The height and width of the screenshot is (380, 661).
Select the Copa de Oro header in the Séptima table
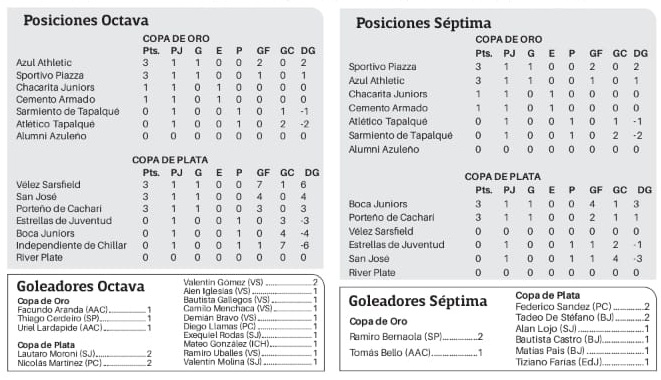pos(508,40)
